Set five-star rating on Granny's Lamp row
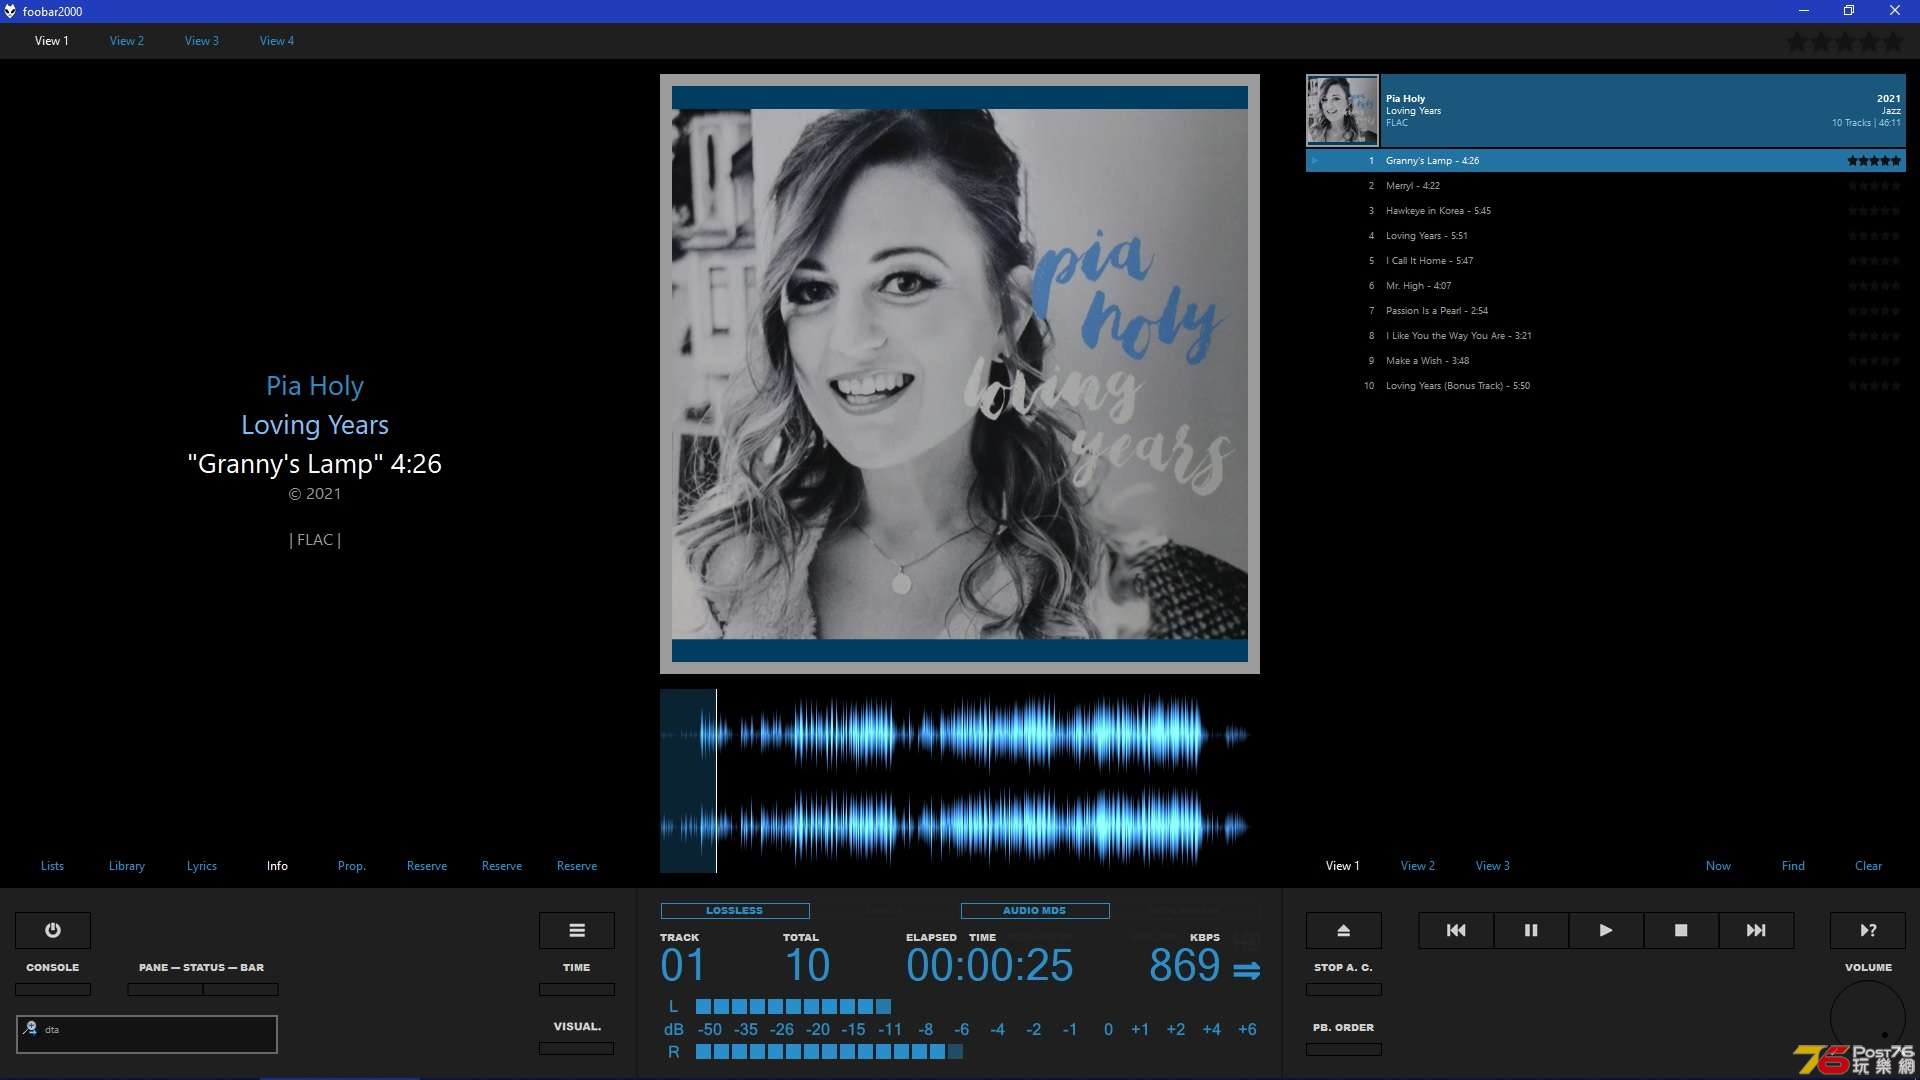Image resolution: width=1920 pixels, height=1080 pixels. pos(1874,161)
